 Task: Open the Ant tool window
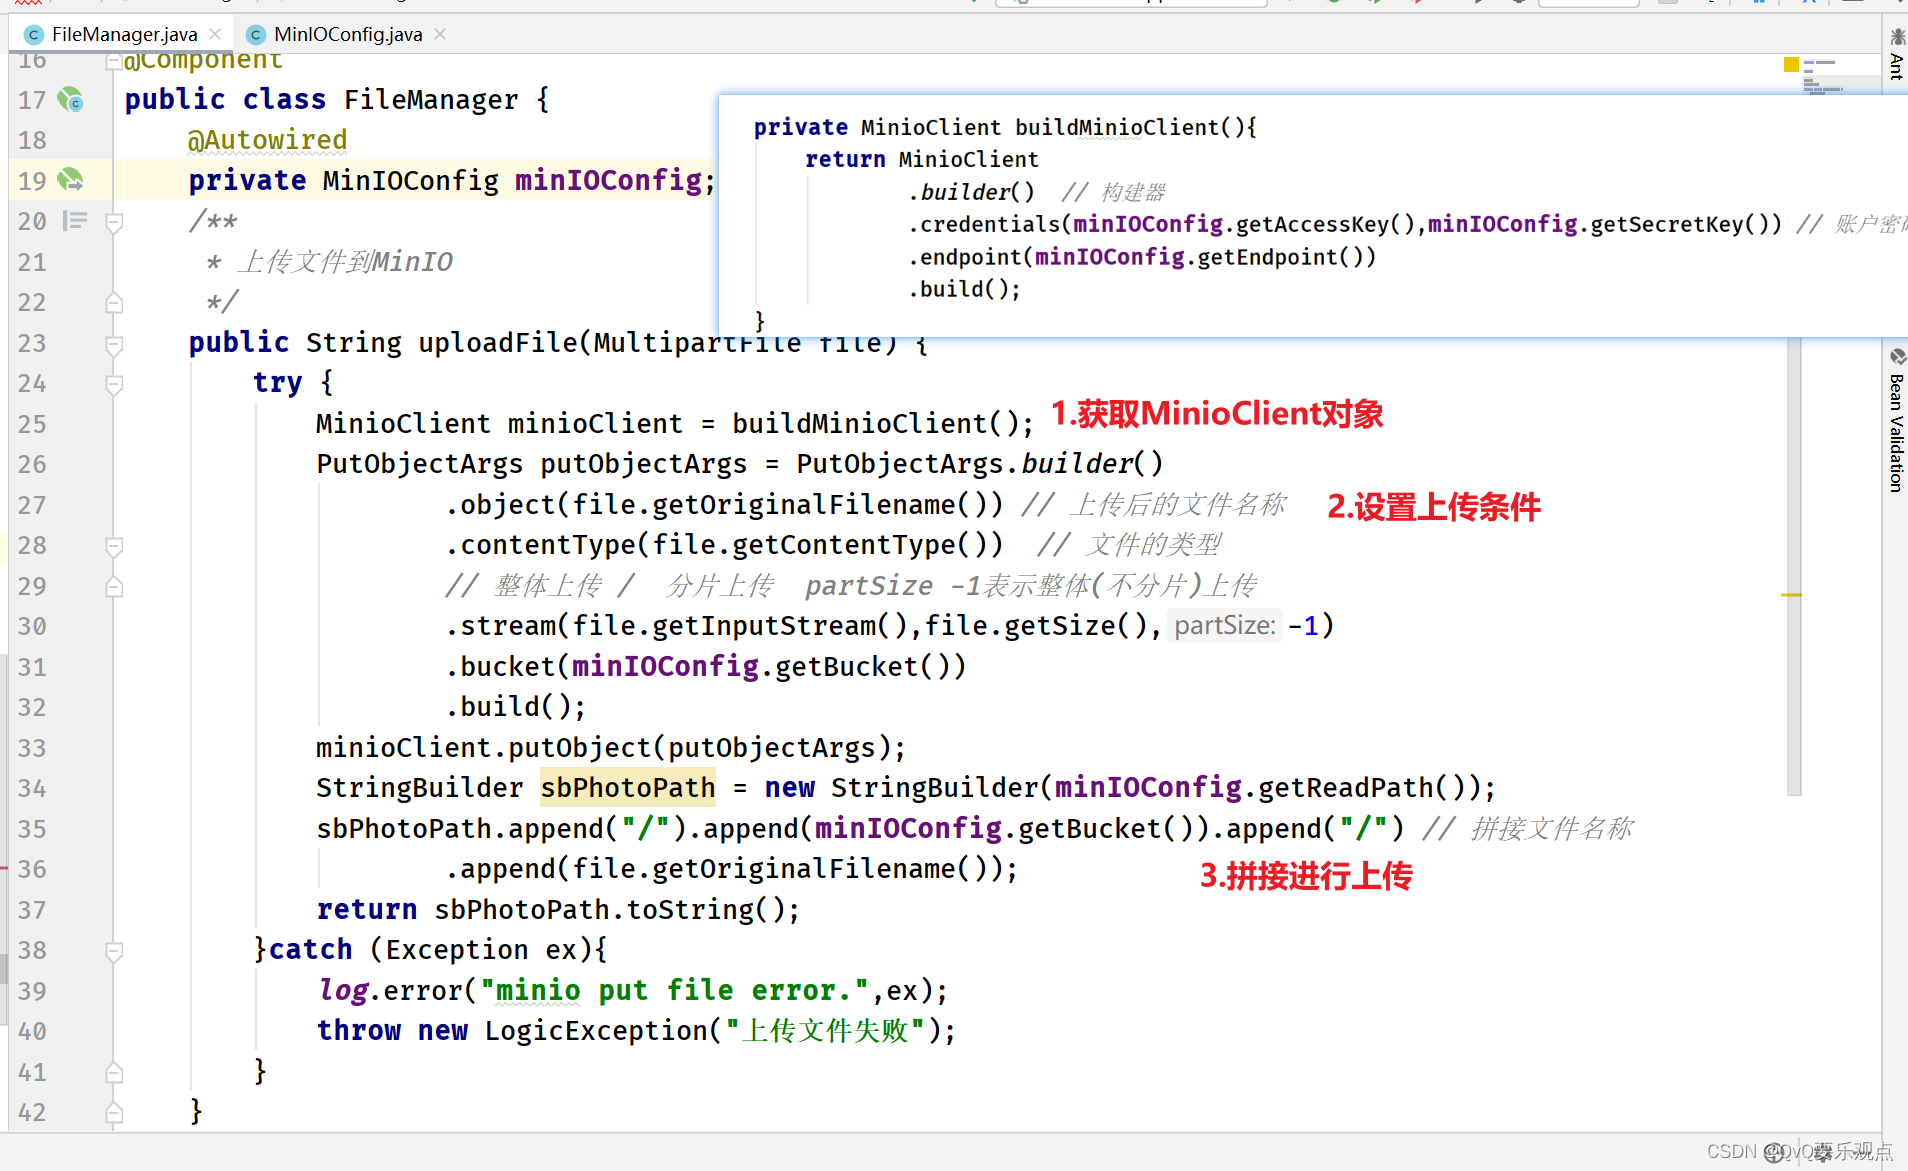pos(1896,54)
